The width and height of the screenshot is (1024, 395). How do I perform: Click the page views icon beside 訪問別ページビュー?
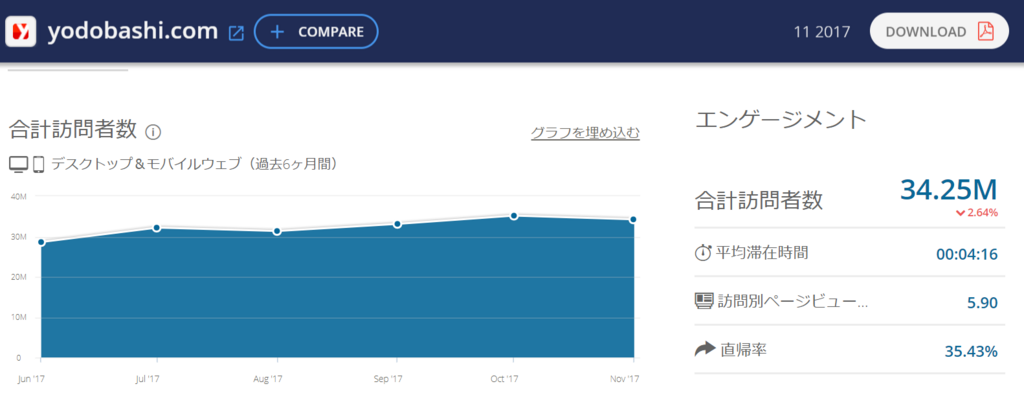pos(703,301)
